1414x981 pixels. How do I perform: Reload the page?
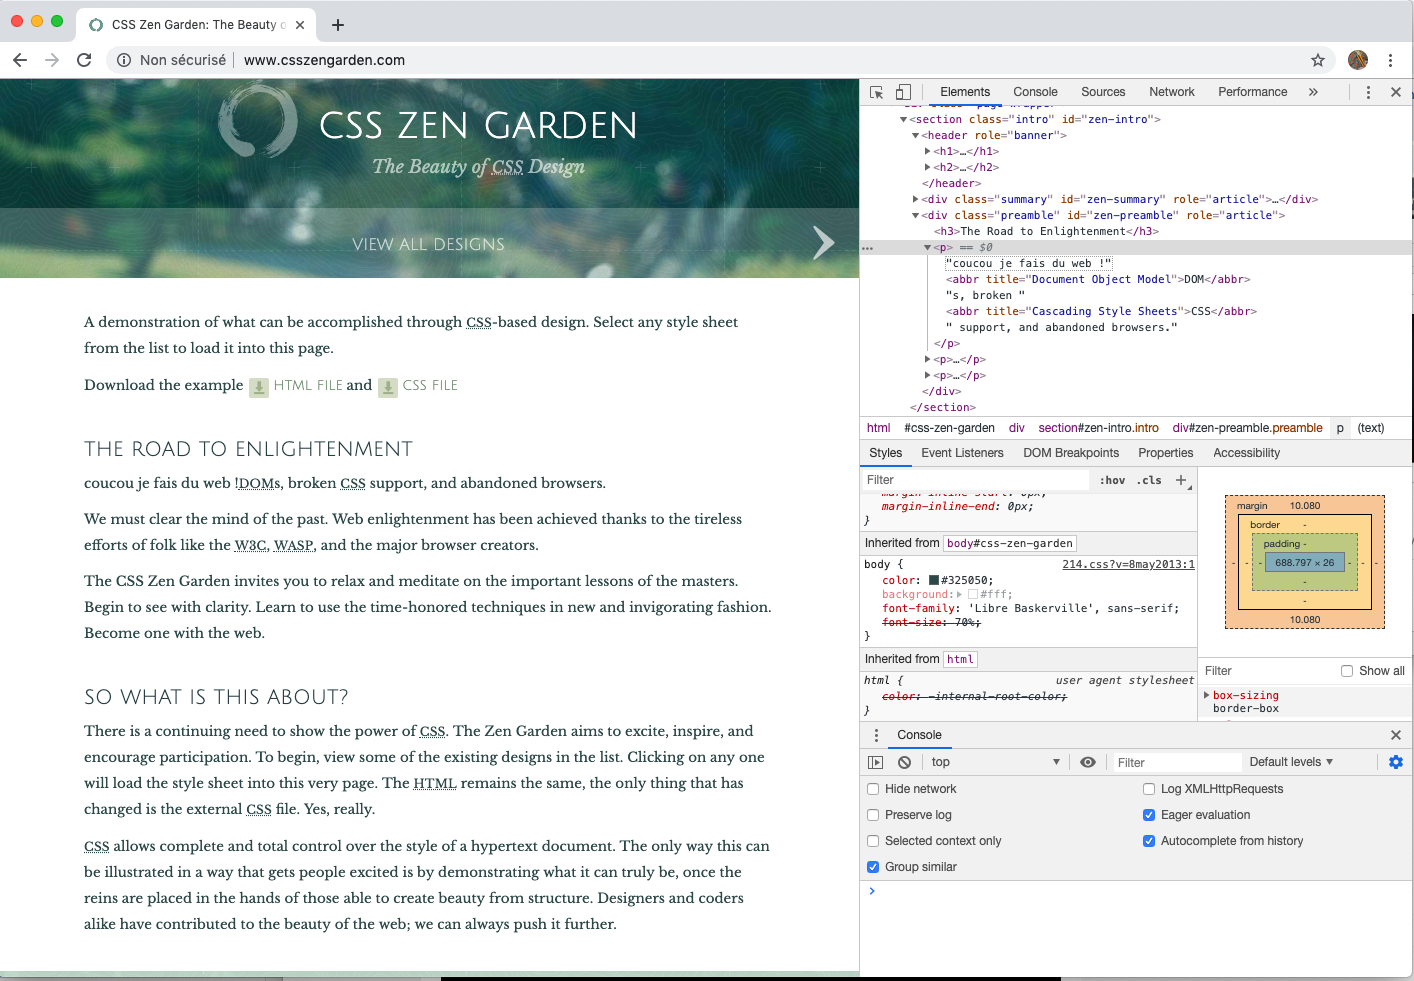pyautogui.click(x=84, y=60)
